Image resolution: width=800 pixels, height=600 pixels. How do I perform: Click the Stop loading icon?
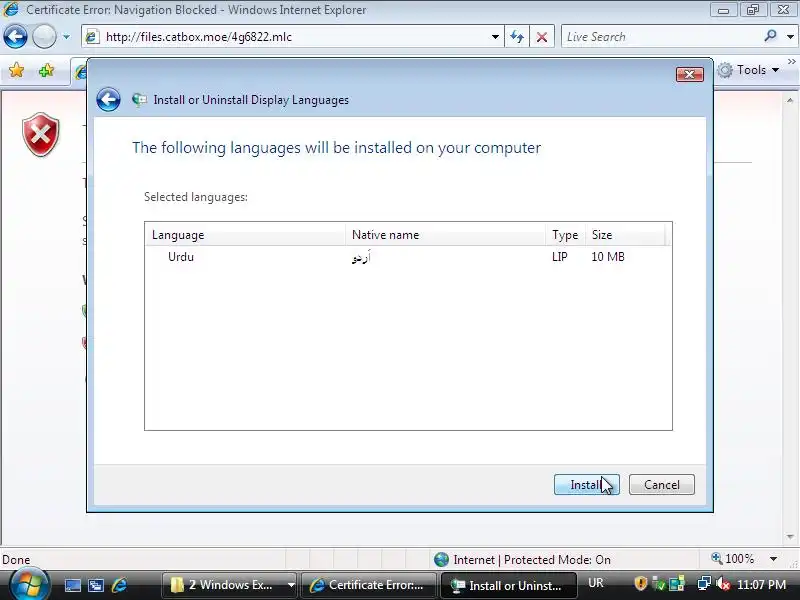542,37
